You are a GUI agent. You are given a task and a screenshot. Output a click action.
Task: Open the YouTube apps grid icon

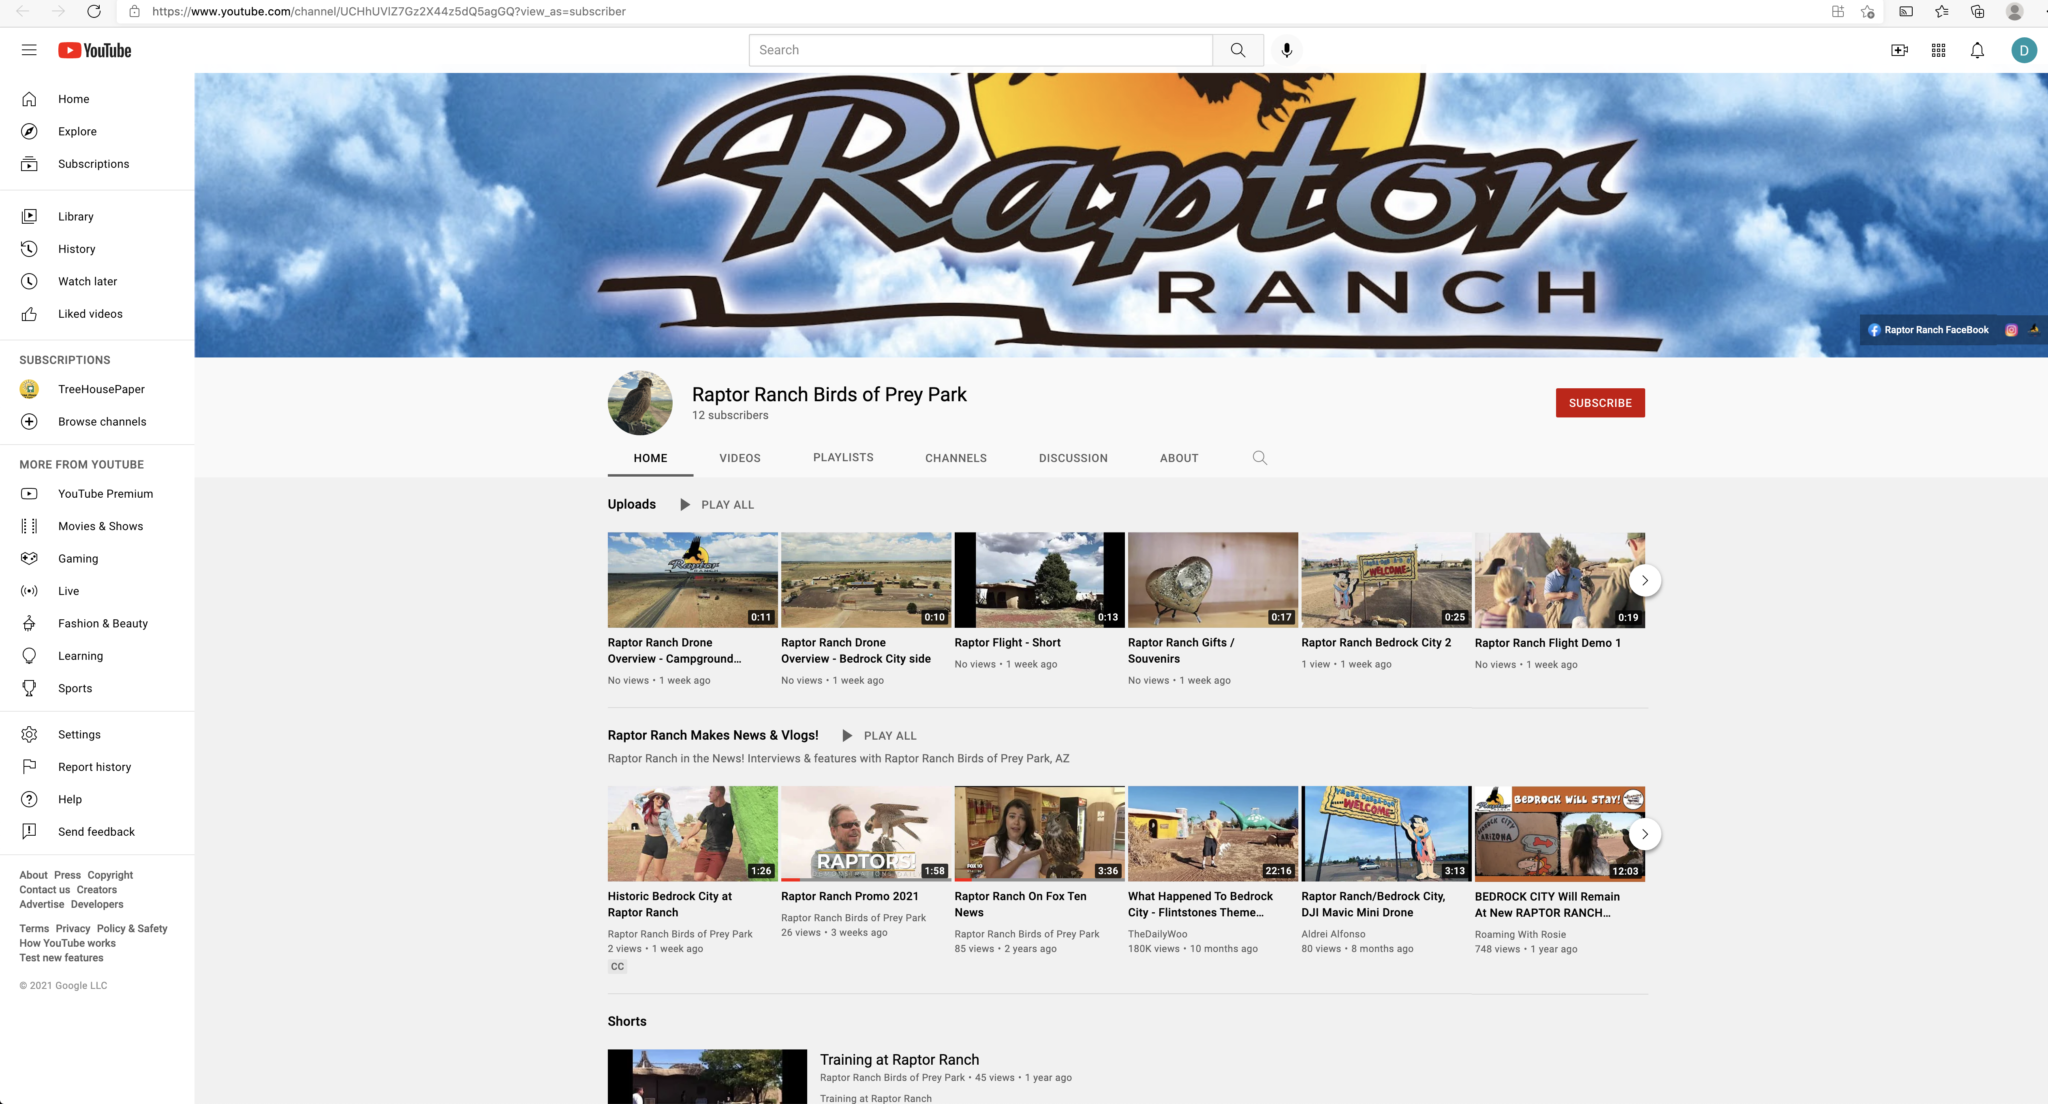click(1938, 50)
